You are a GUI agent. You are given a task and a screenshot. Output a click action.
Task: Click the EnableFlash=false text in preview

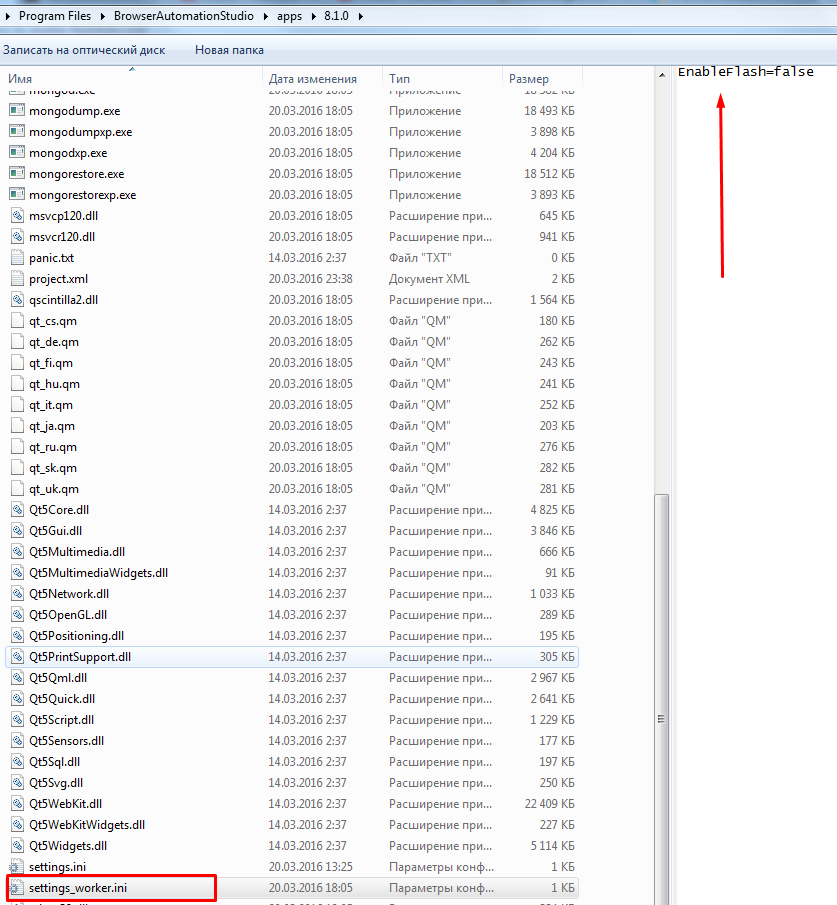point(745,72)
